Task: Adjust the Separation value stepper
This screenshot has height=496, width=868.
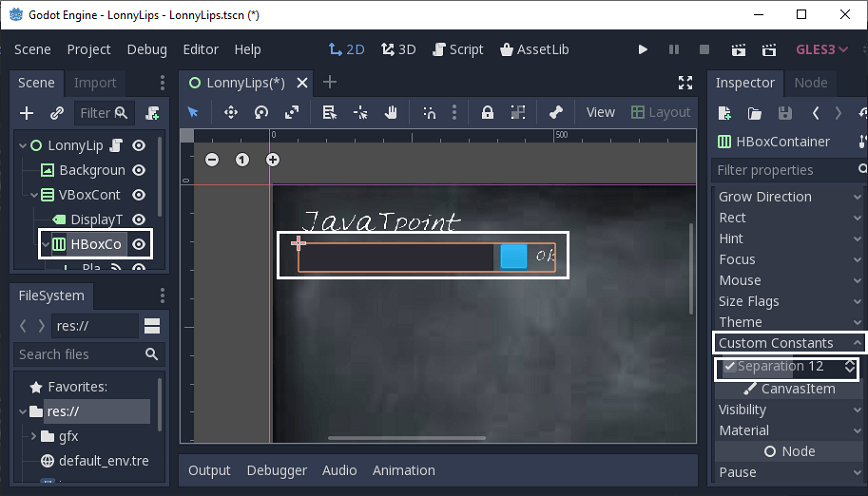Action: coord(850,366)
